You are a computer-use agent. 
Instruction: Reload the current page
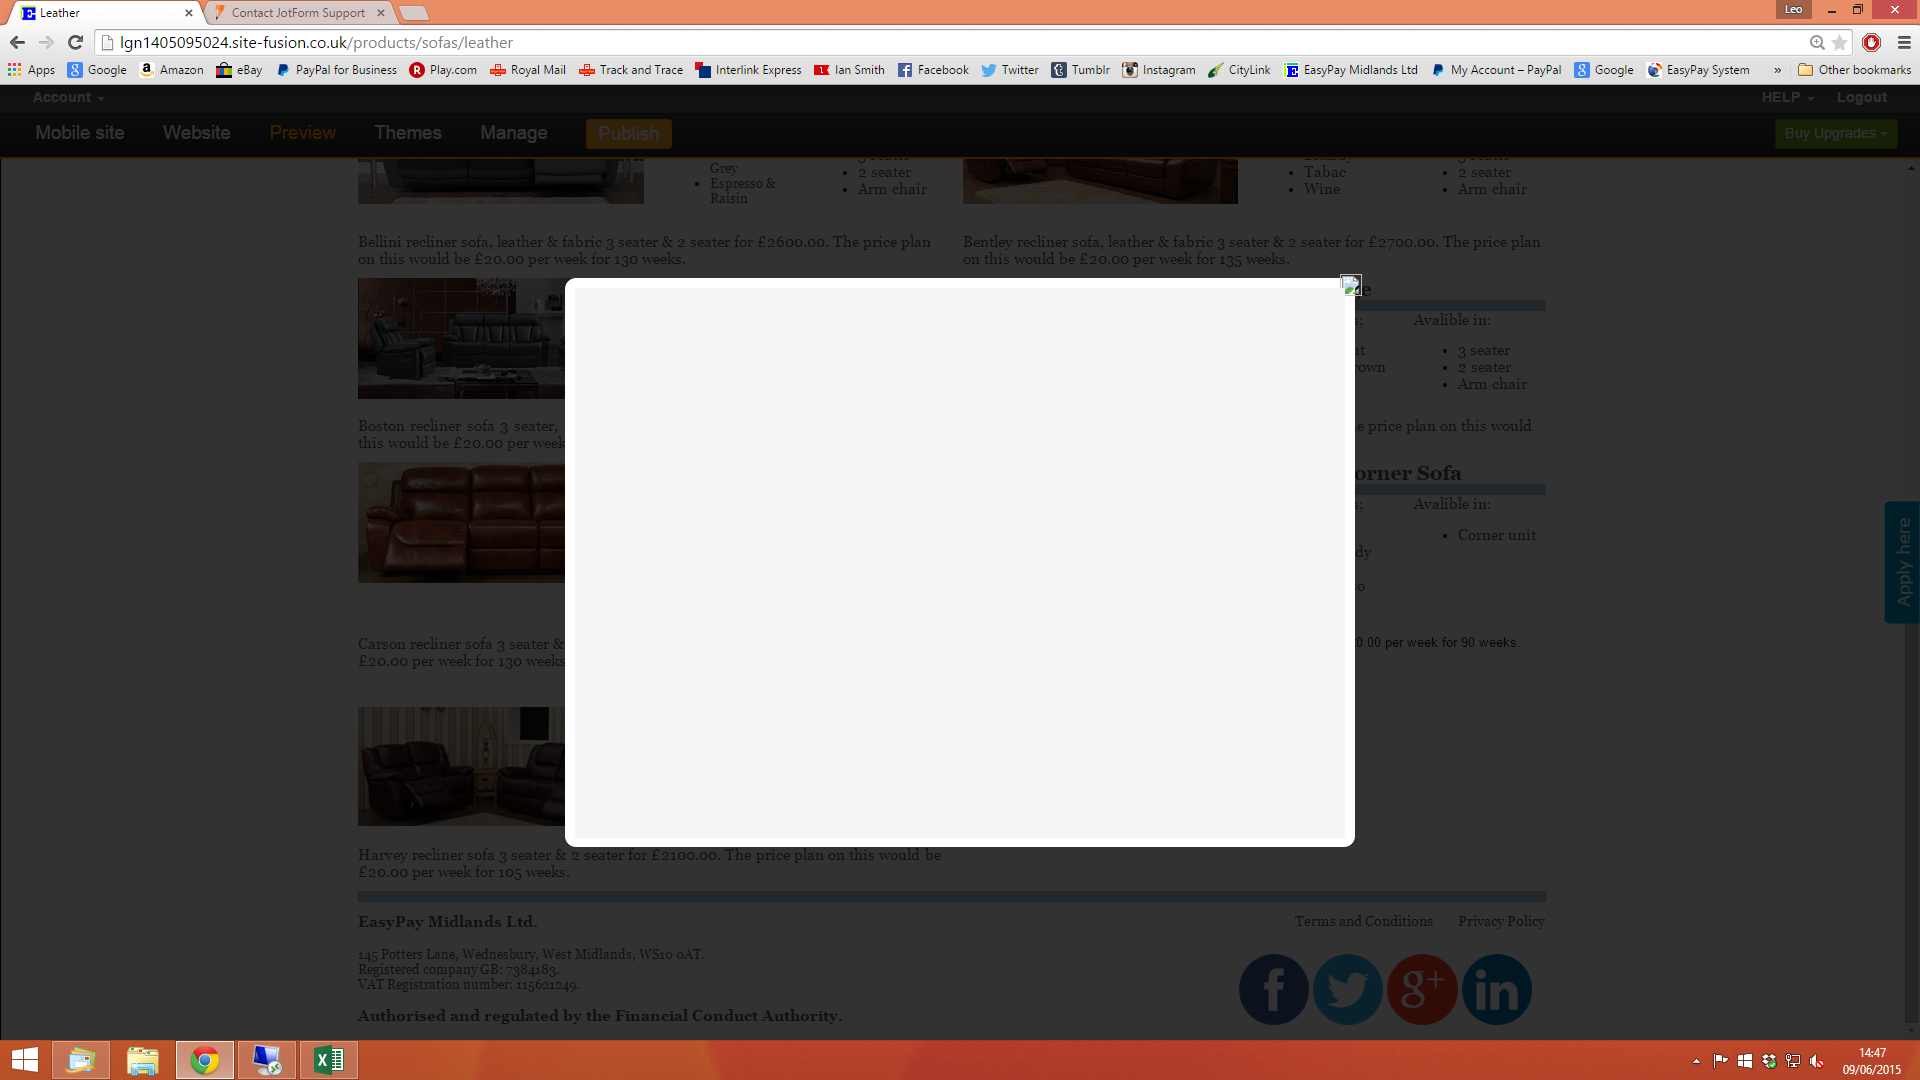point(75,42)
